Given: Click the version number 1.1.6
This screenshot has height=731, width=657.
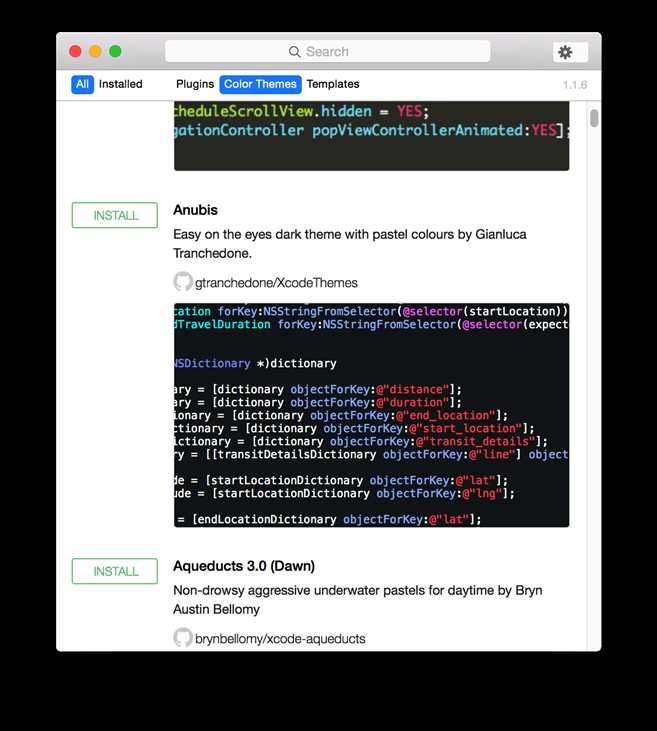Looking at the screenshot, I should [574, 85].
